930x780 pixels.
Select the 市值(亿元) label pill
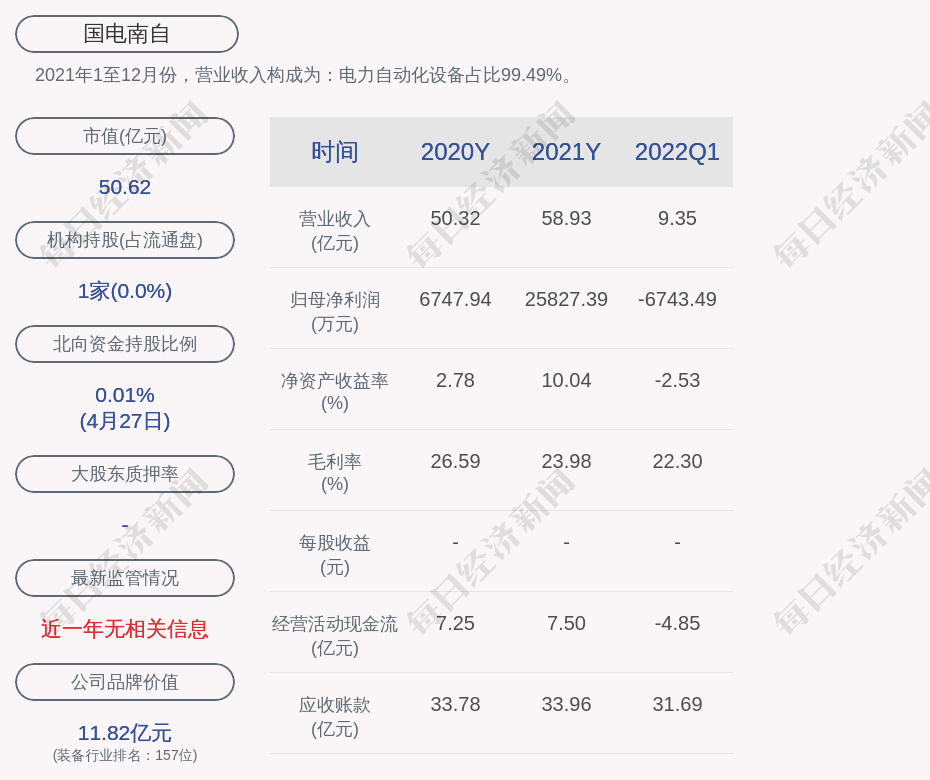click(x=125, y=136)
